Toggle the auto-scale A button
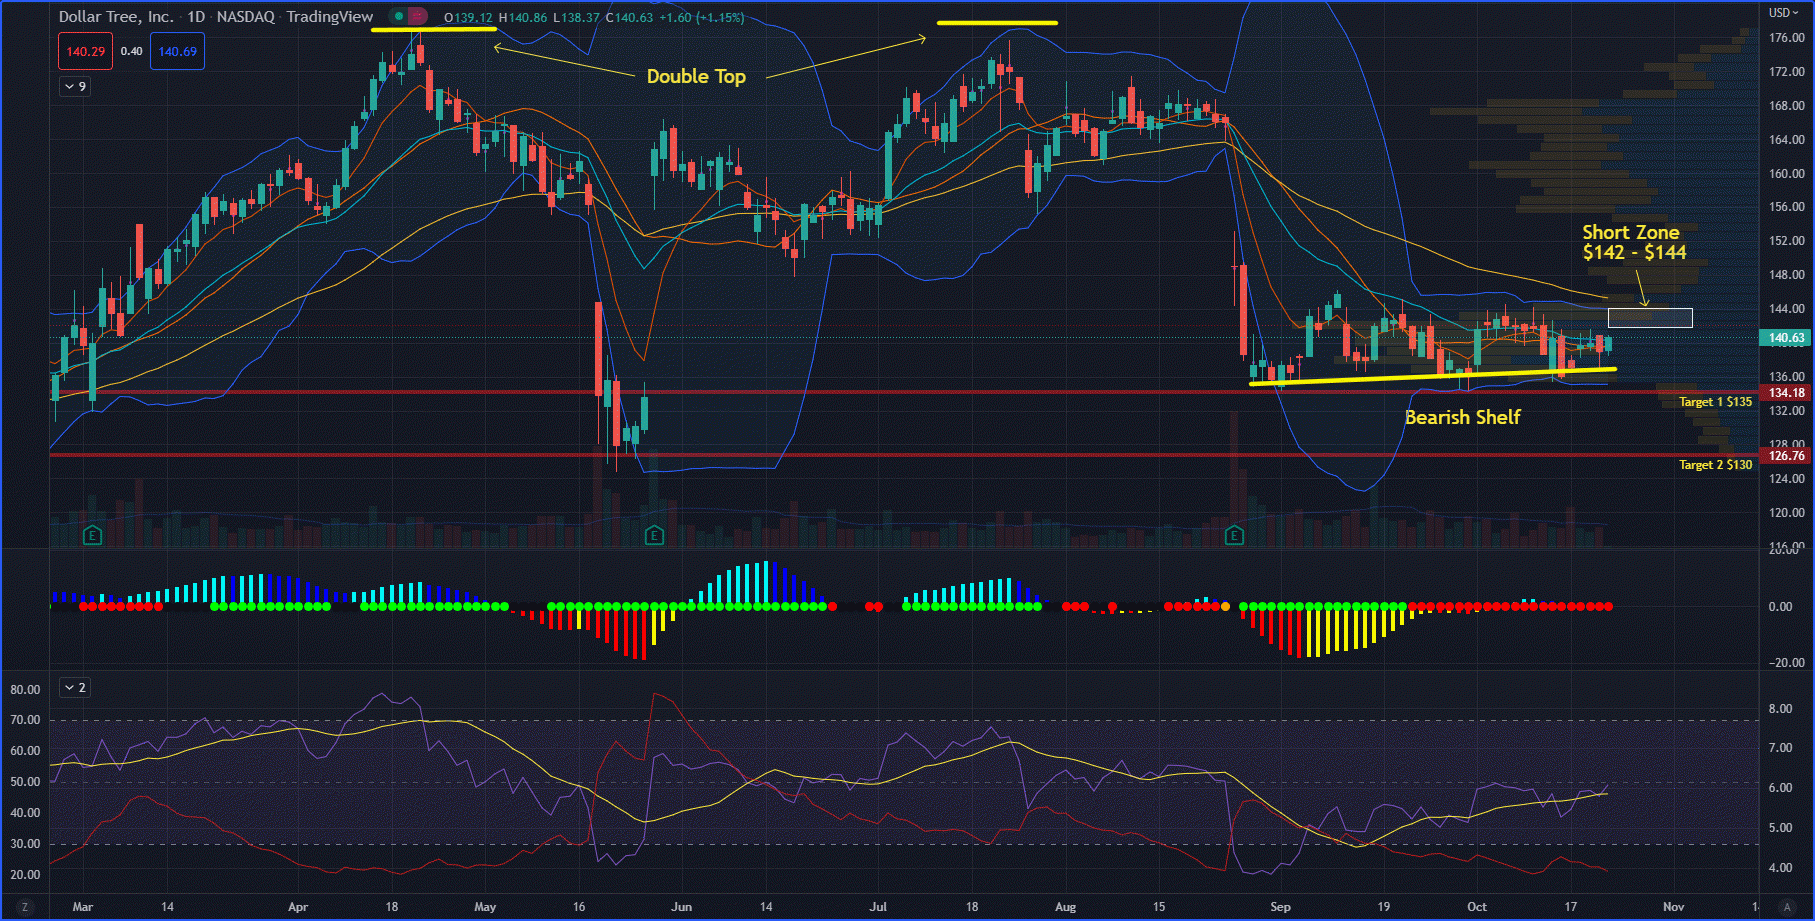The height and width of the screenshot is (921, 1815). [x=1786, y=907]
